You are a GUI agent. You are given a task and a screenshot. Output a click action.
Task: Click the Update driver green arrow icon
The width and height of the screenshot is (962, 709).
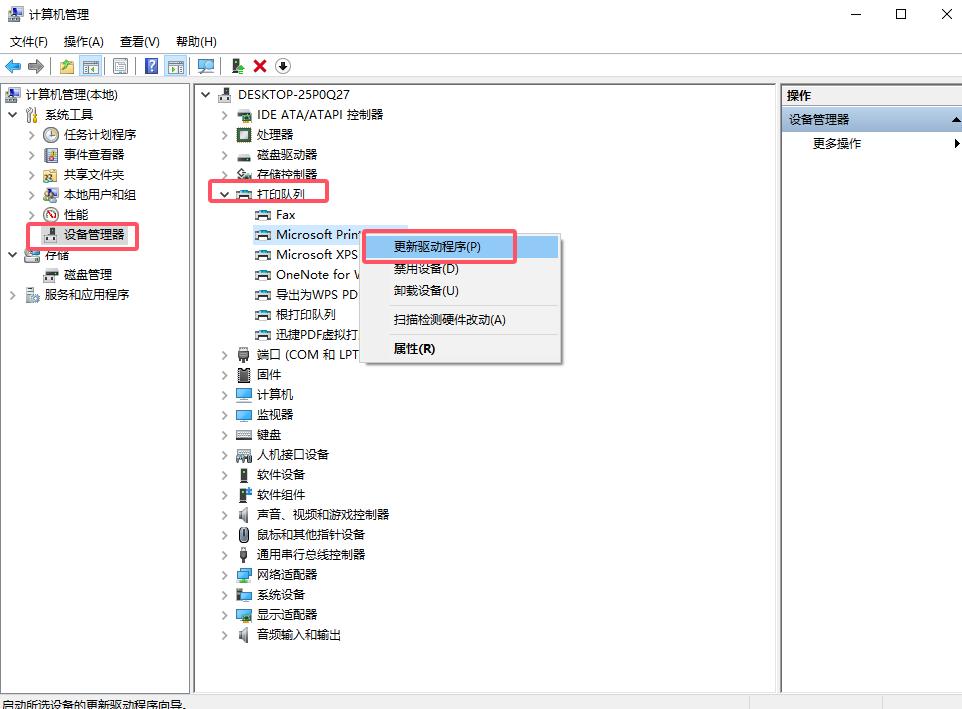pyautogui.click(x=237, y=66)
